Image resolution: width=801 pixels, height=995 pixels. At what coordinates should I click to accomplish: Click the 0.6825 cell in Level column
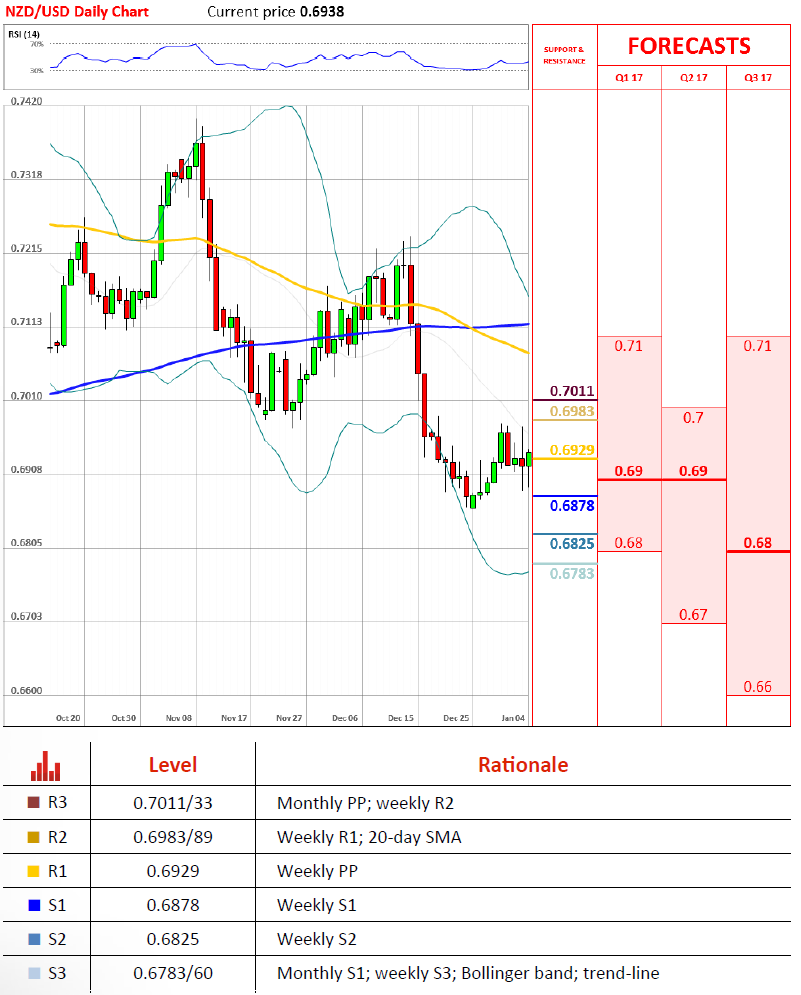coord(173,939)
